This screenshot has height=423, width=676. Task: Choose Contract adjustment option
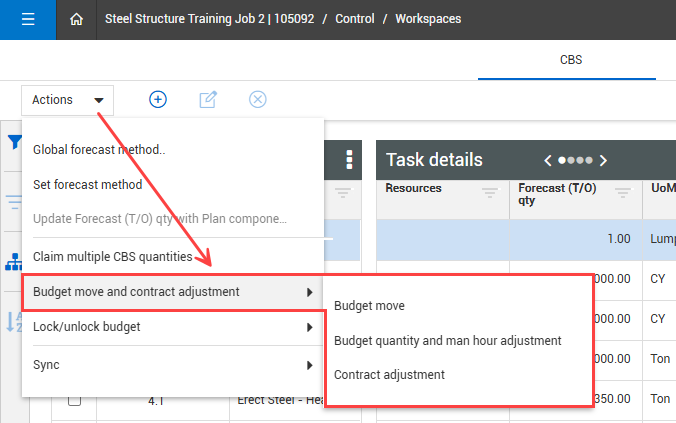click(389, 374)
